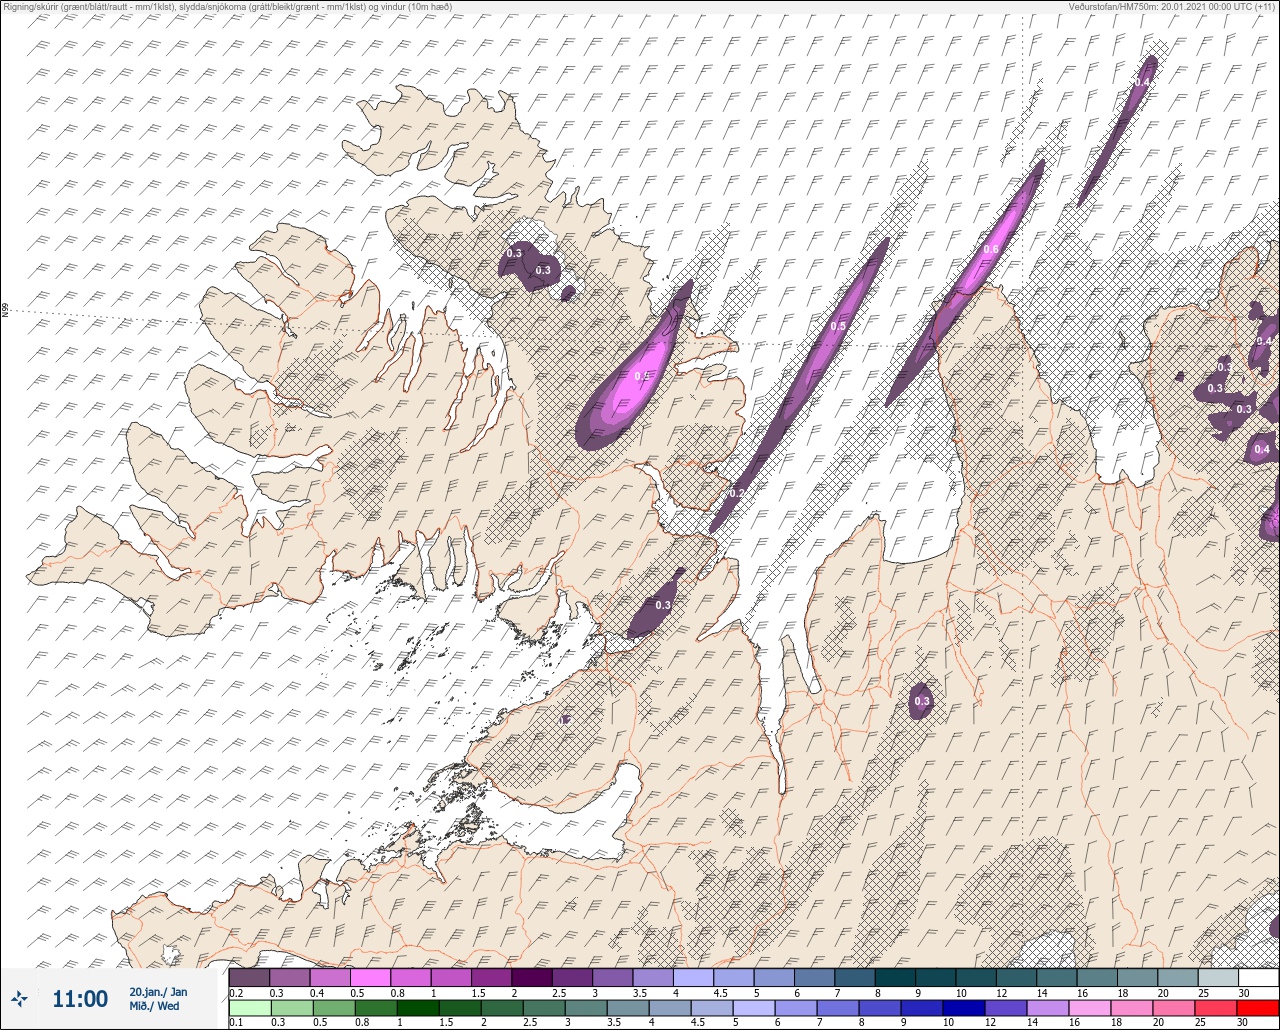Select light pink bottom-row swatch labeled 16

pyautogui.click(x=1089, y=1008)
